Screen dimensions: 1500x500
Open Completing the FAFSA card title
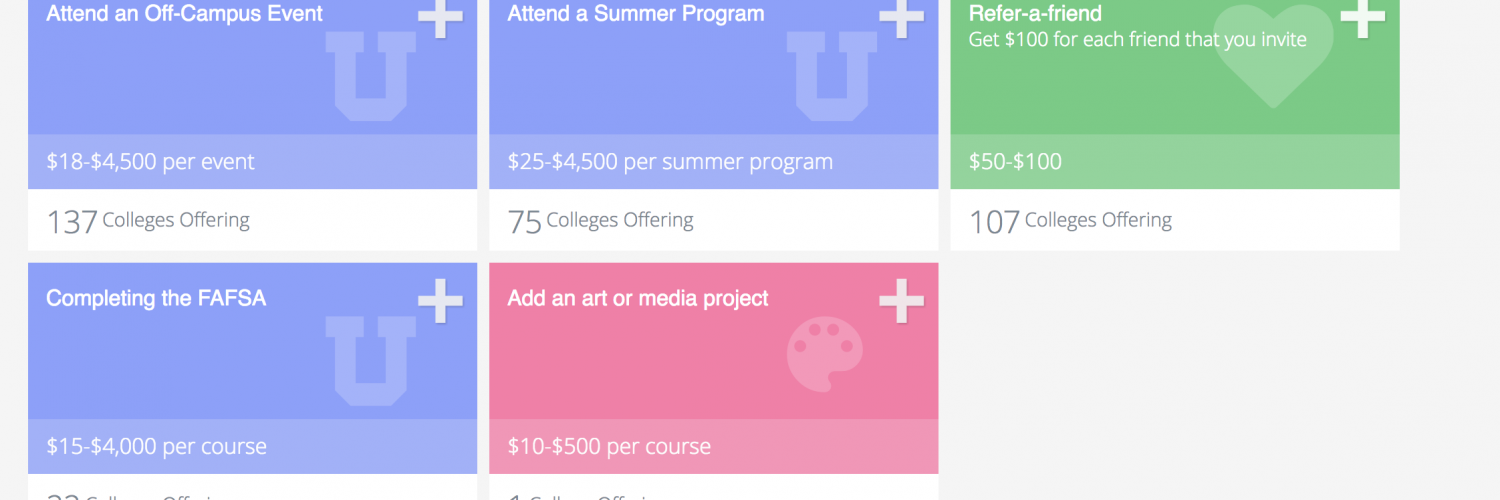point(156,298)
